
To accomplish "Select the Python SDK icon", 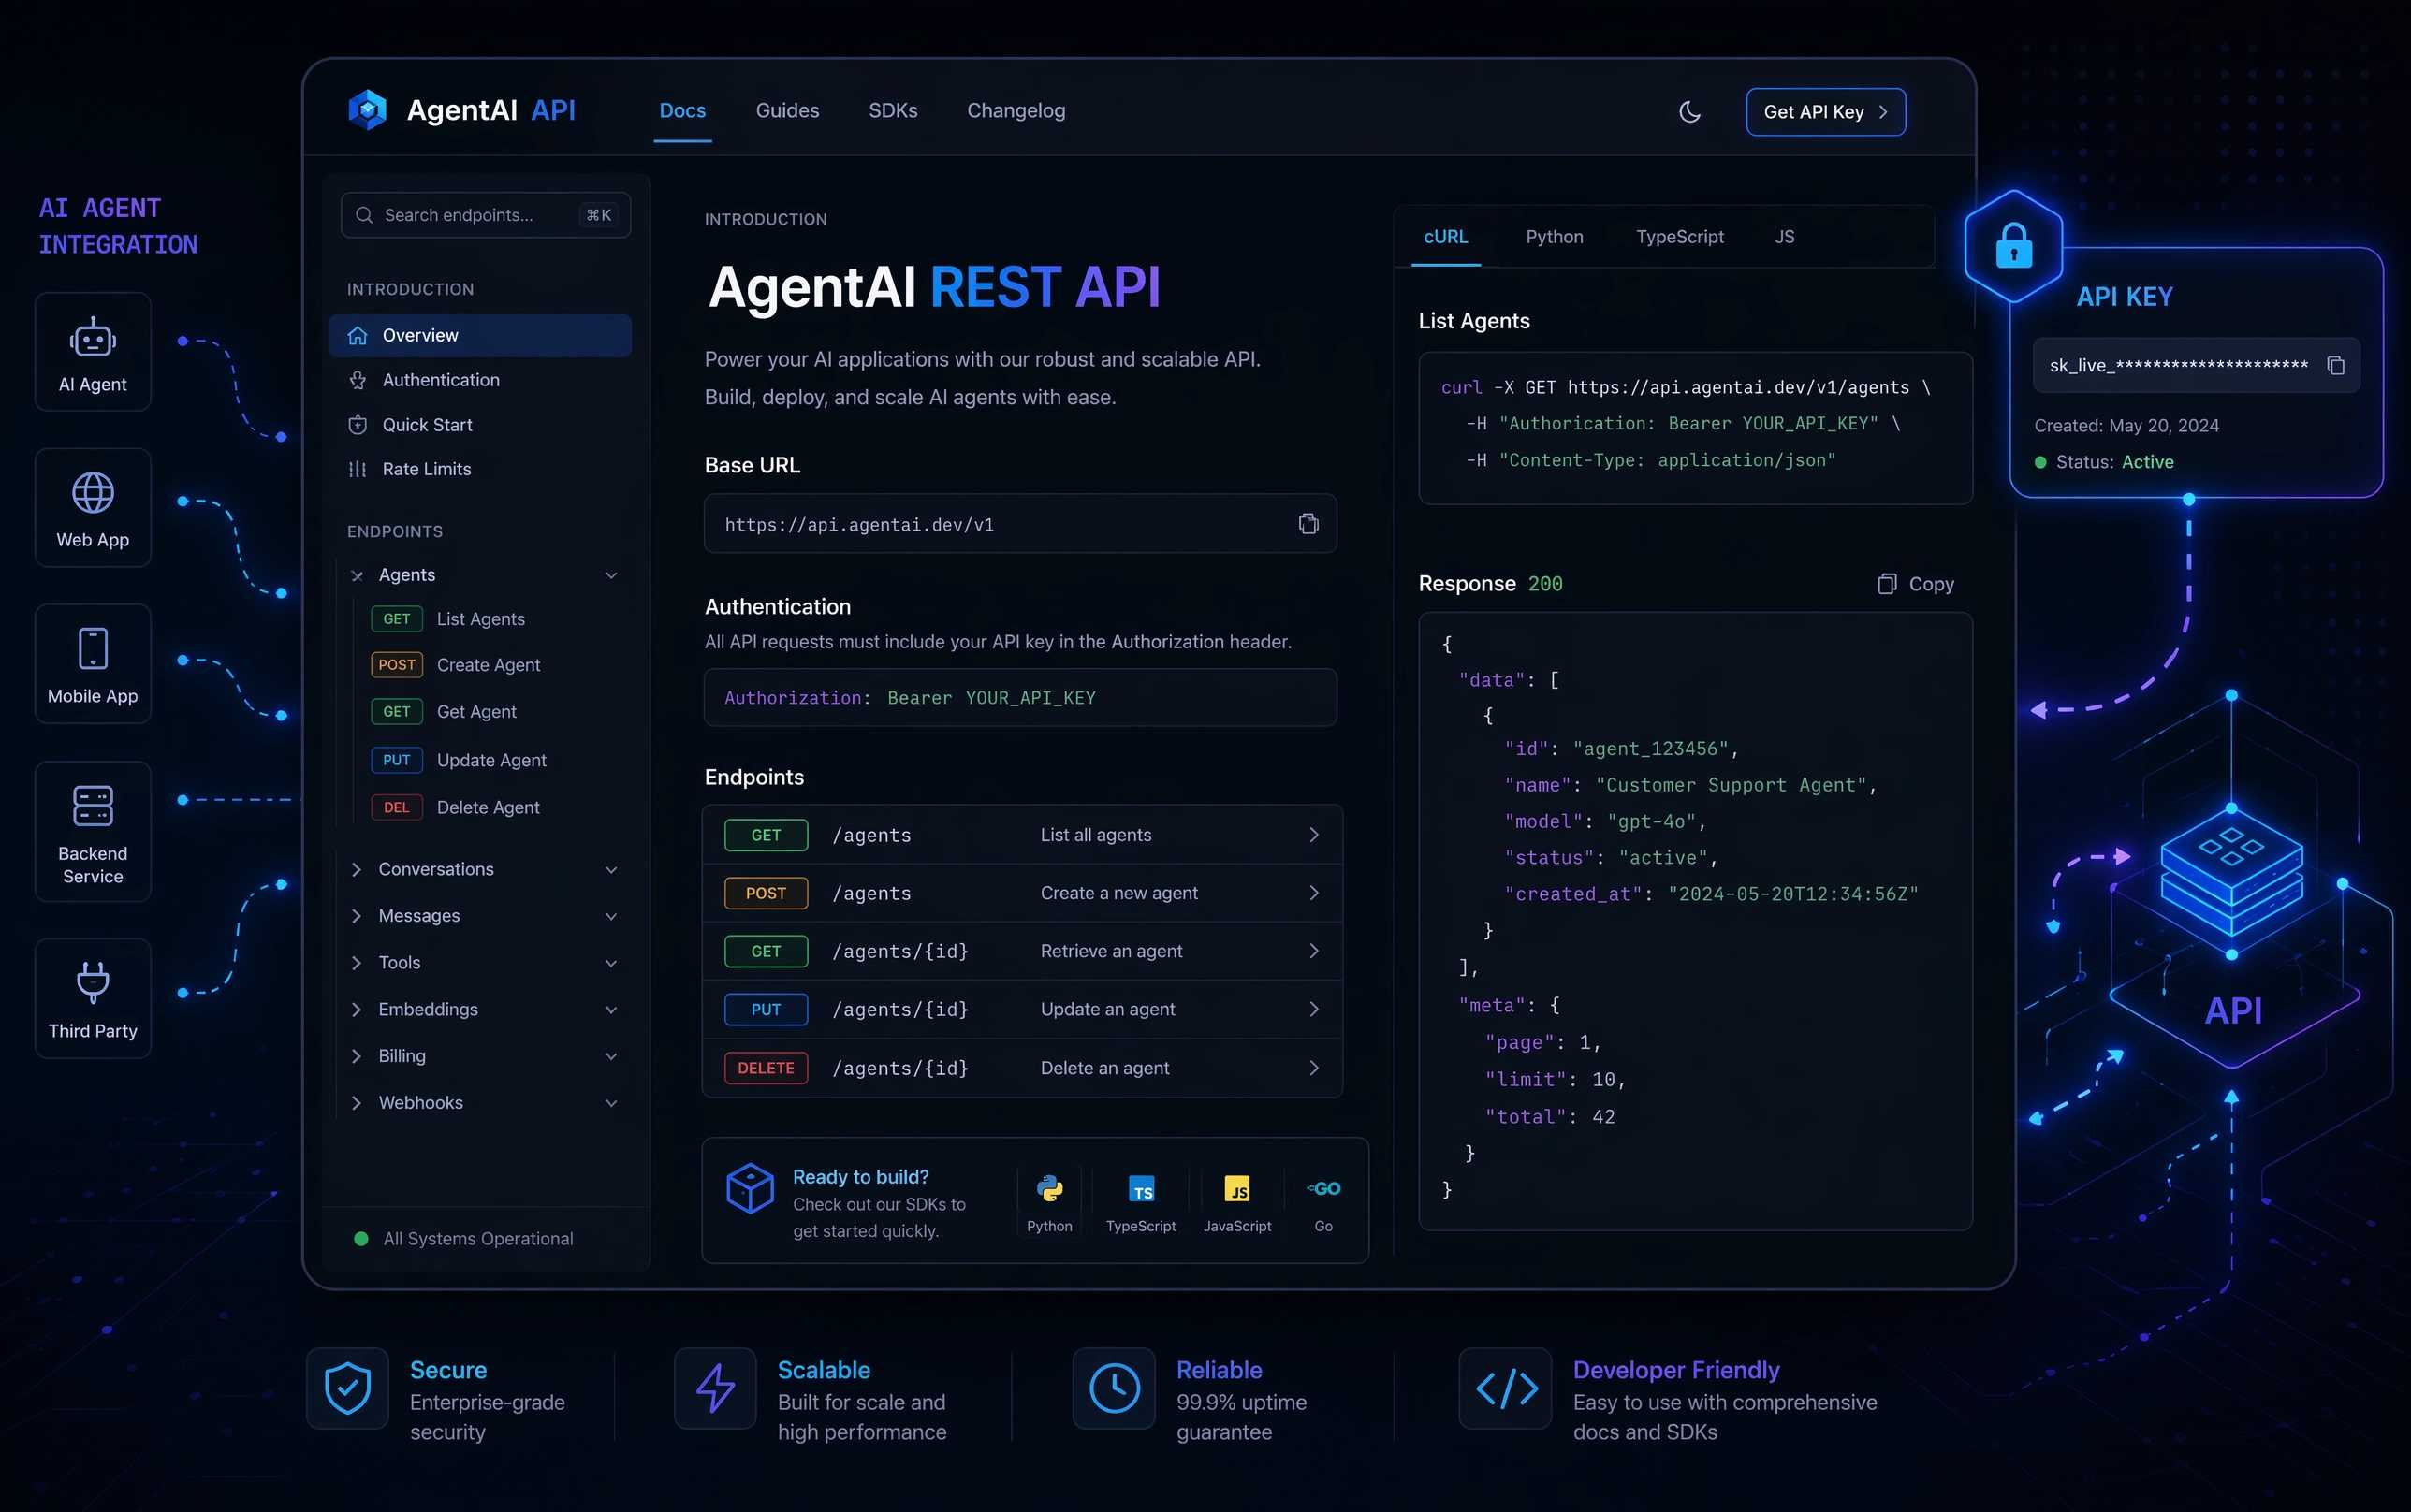I will 1050,1189.
